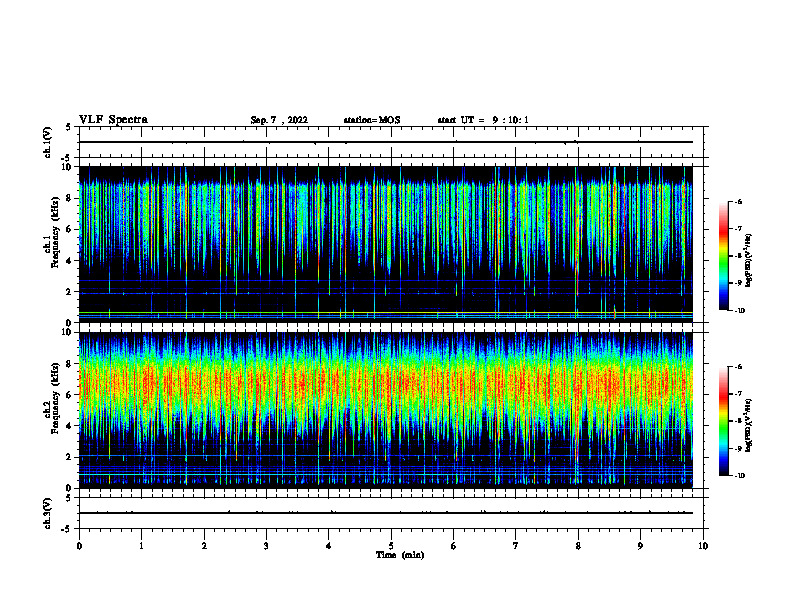
Task: Click time axis tick label "9"
Action: click(640, 546)
